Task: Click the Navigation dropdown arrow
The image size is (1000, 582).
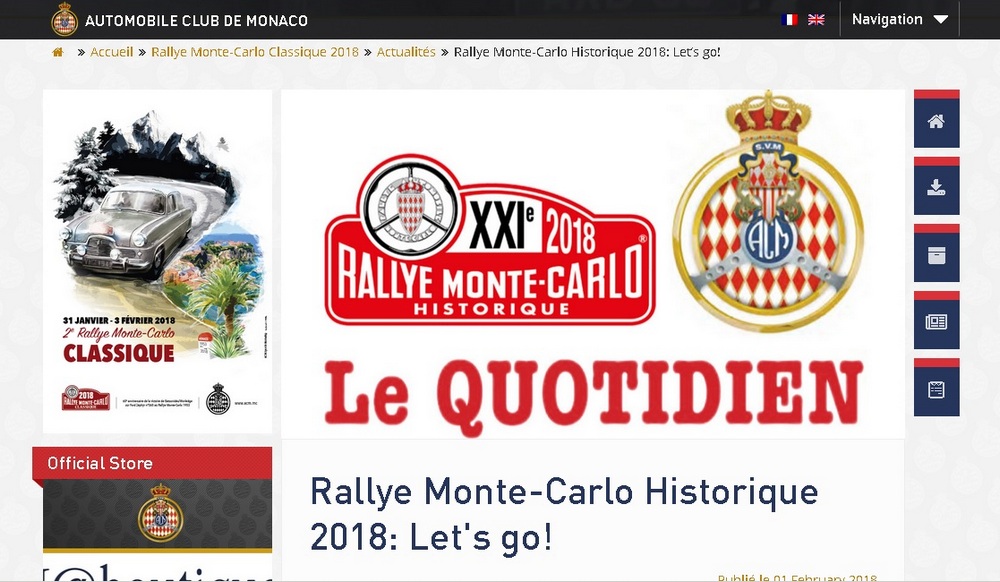Action: click(x=941, y=20)
